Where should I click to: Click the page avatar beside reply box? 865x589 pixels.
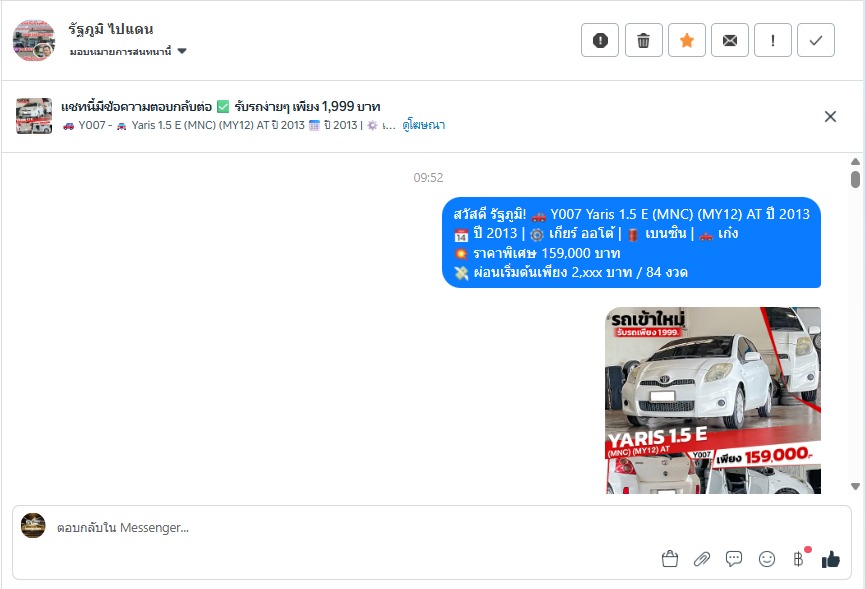[33, 526]
